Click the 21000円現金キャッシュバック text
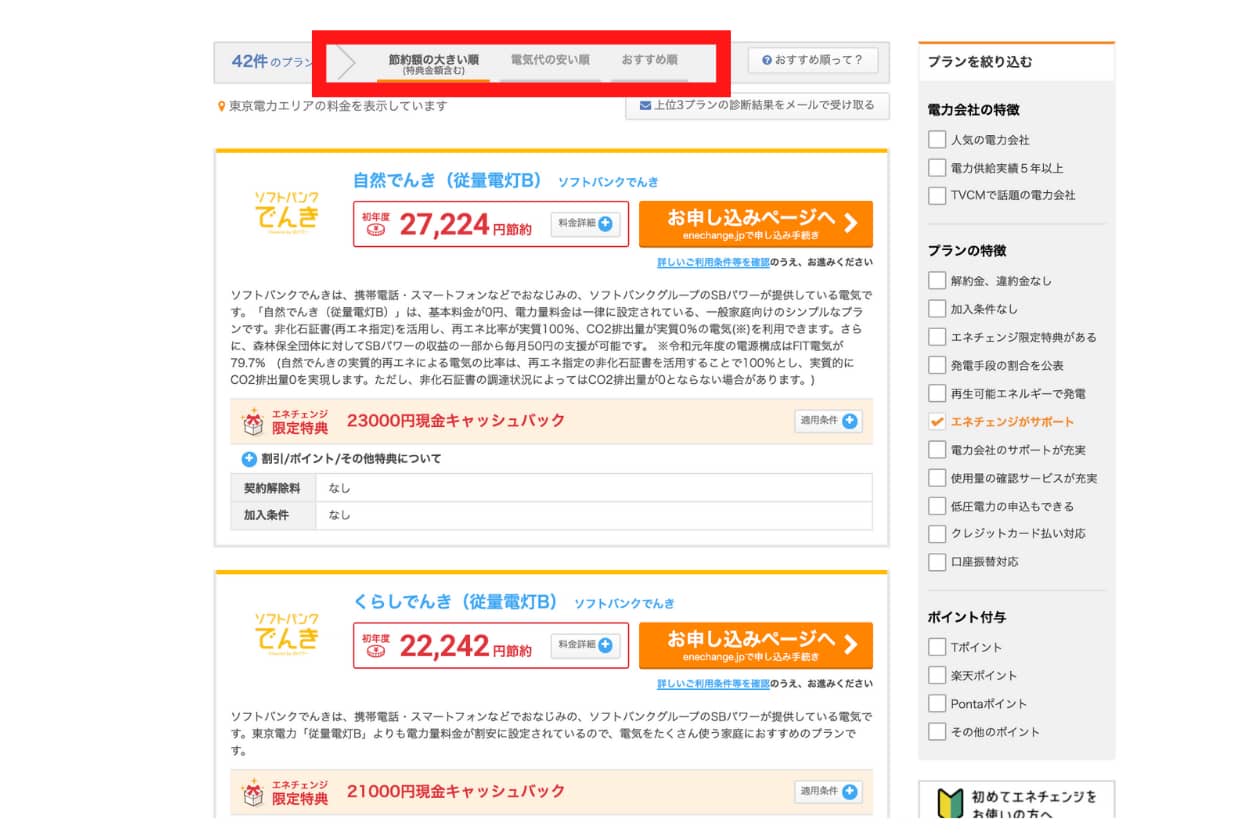 click(x=456, y=792)
